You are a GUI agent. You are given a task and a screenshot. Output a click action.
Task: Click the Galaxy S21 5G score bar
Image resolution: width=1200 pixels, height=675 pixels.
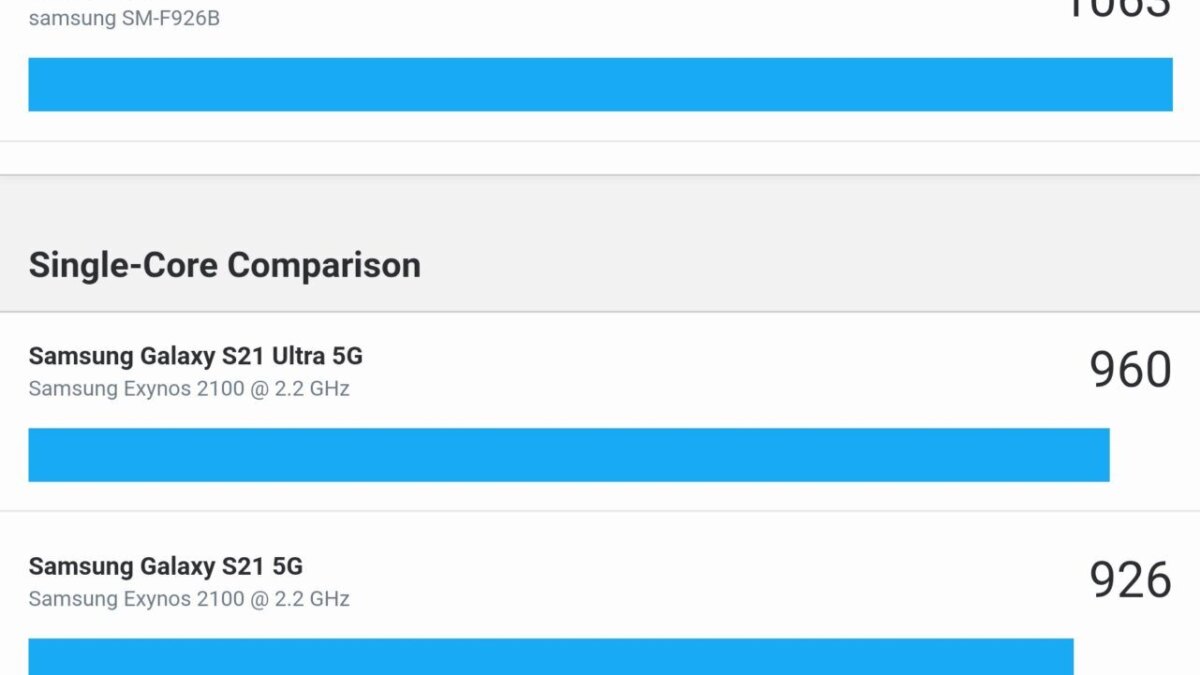click(550, 656)
